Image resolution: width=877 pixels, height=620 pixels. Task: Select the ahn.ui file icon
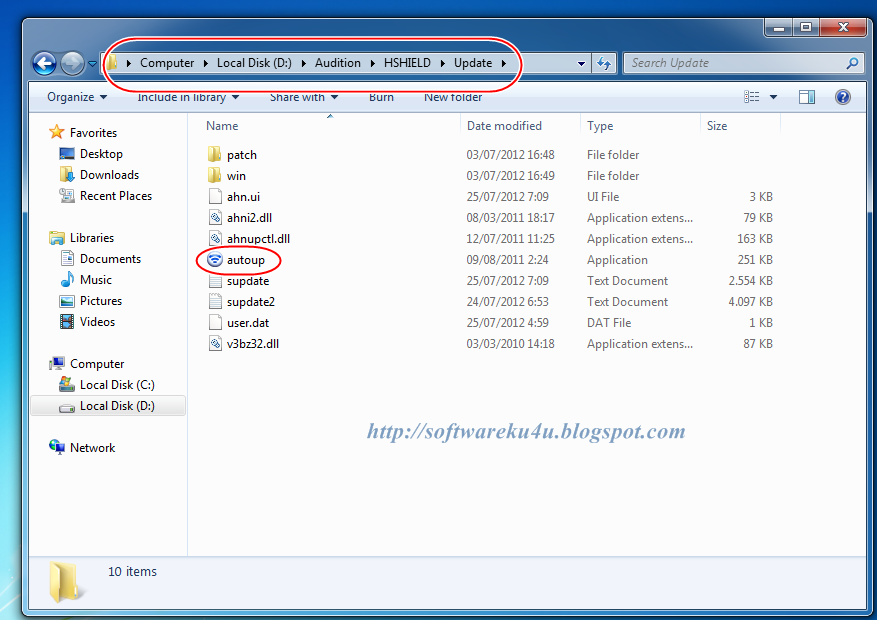[x=215, y=196]
